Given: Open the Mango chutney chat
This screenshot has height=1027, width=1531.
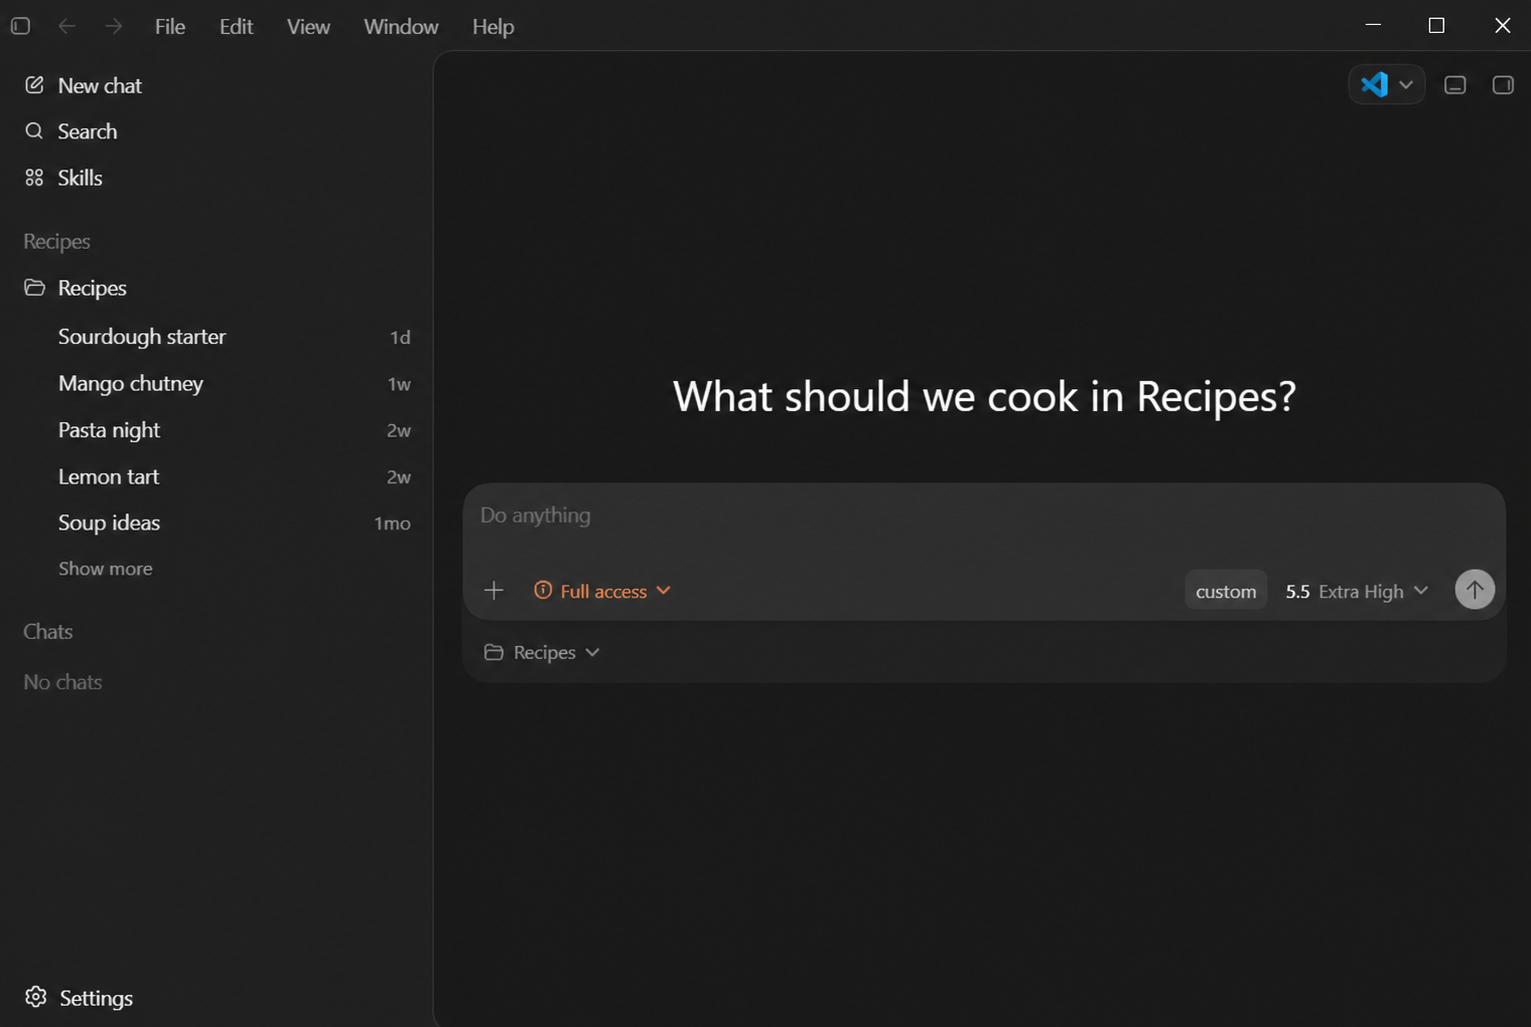Looking at the screenshot, I should (217, 384).
